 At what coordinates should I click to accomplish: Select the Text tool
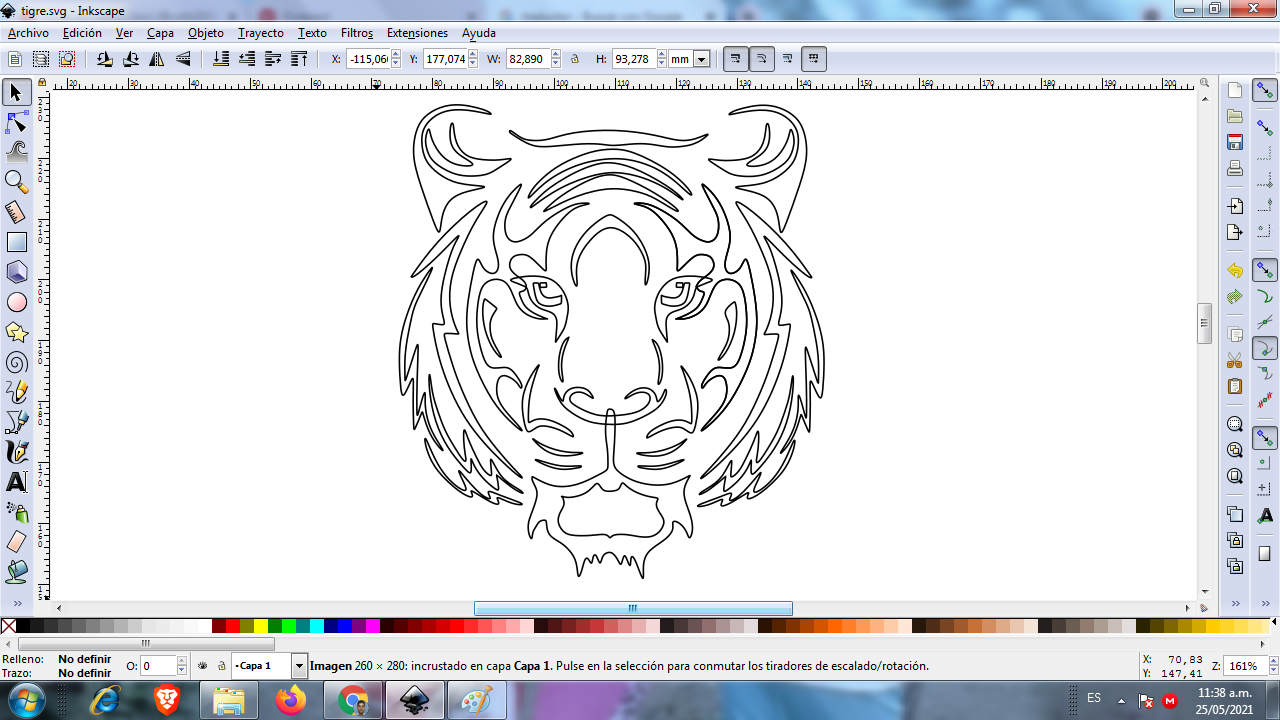point(16,481)
